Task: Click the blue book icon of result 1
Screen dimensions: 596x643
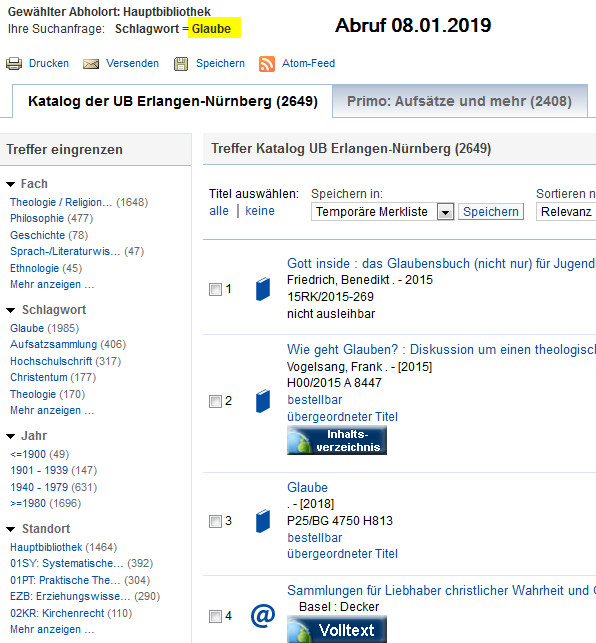Action: pos(263,290)
